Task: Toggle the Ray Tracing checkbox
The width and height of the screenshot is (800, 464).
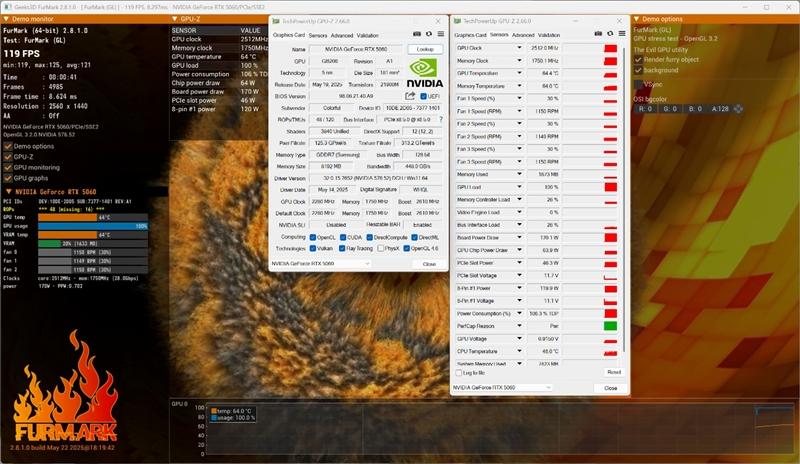Action: click(x=342, y=249)
